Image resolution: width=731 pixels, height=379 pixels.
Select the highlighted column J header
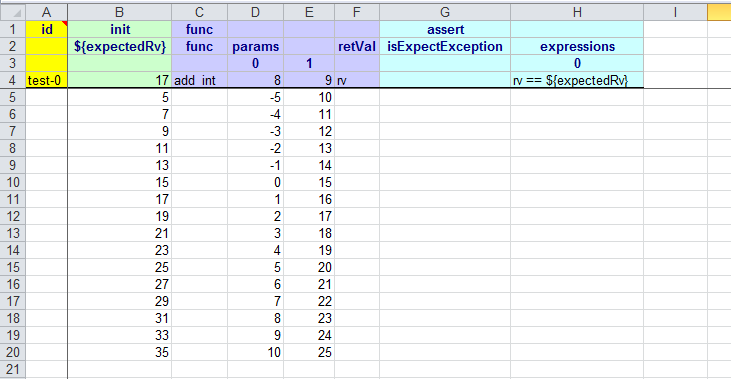[719, 12]
